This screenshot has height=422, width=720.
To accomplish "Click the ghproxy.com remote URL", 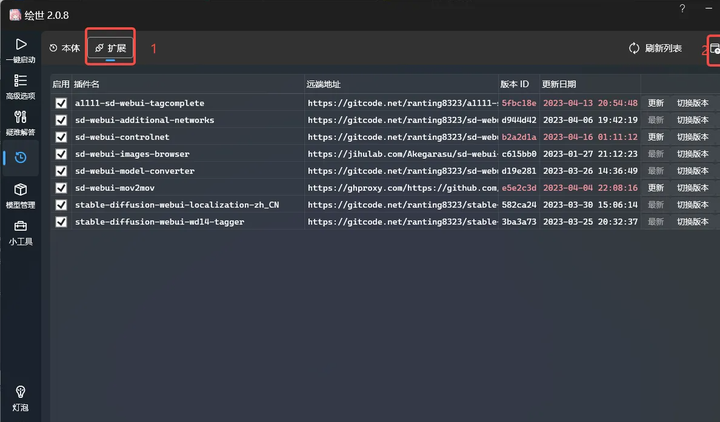I will (402, 188).
